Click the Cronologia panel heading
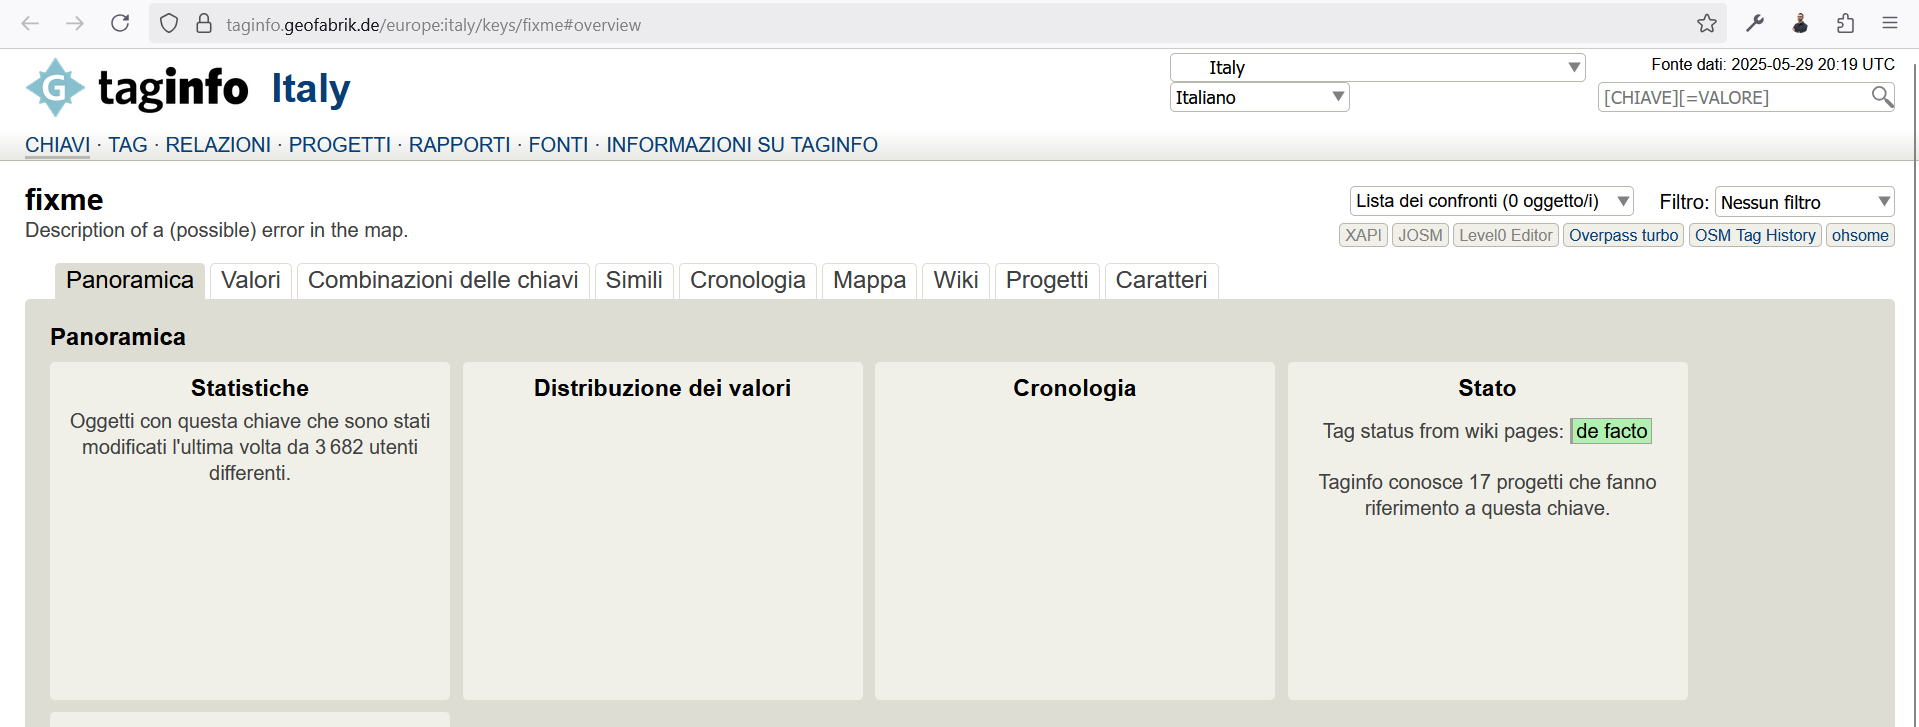Screen dimensions: 1919x727 click(x=1074, y=388)
